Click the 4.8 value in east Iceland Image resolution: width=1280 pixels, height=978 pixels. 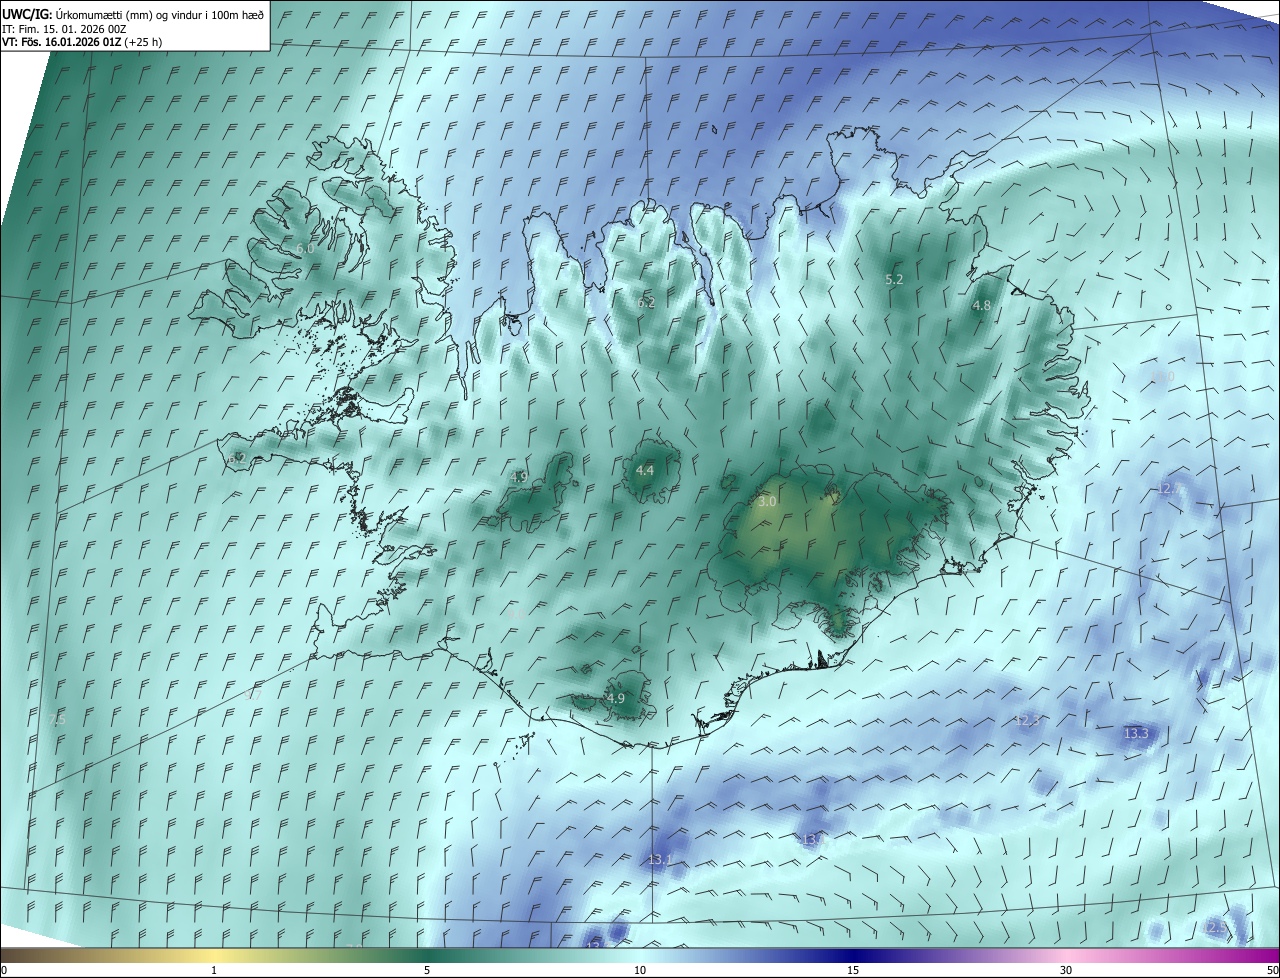click(x=981, y=306)
